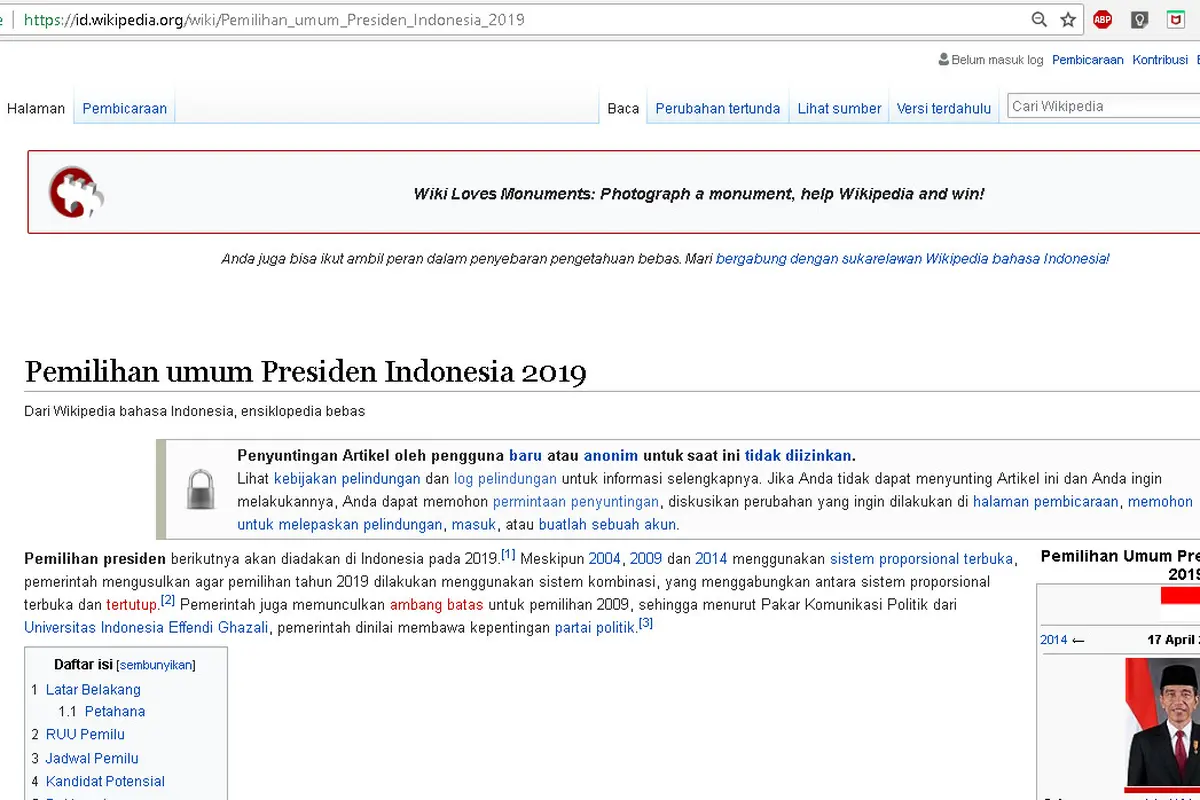The width and height of the screenshot is (1200, 800).
Task: Click the 'tidak diizinkan' link
Action: coord(798,455)
